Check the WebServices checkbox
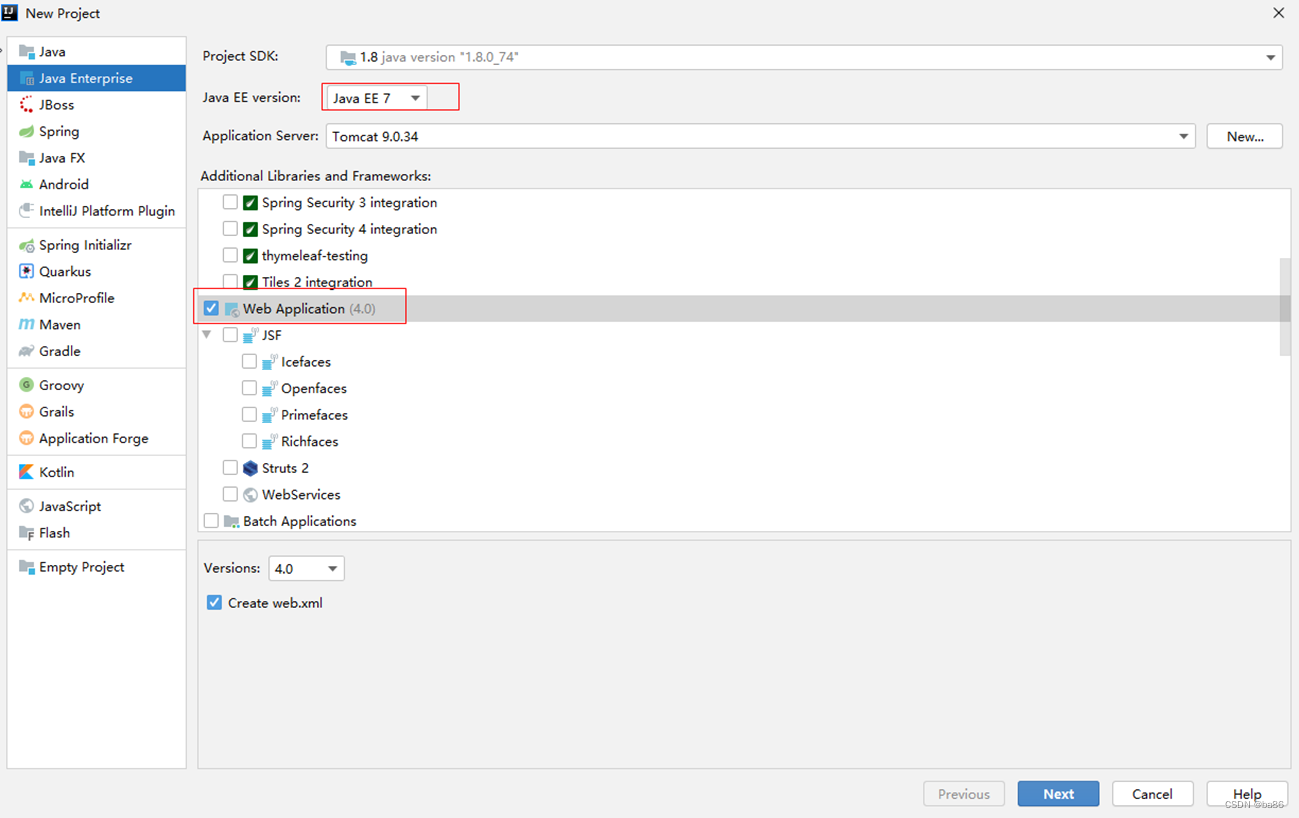The width and height of the screenshot is (1299, 818). click(230, 495)
